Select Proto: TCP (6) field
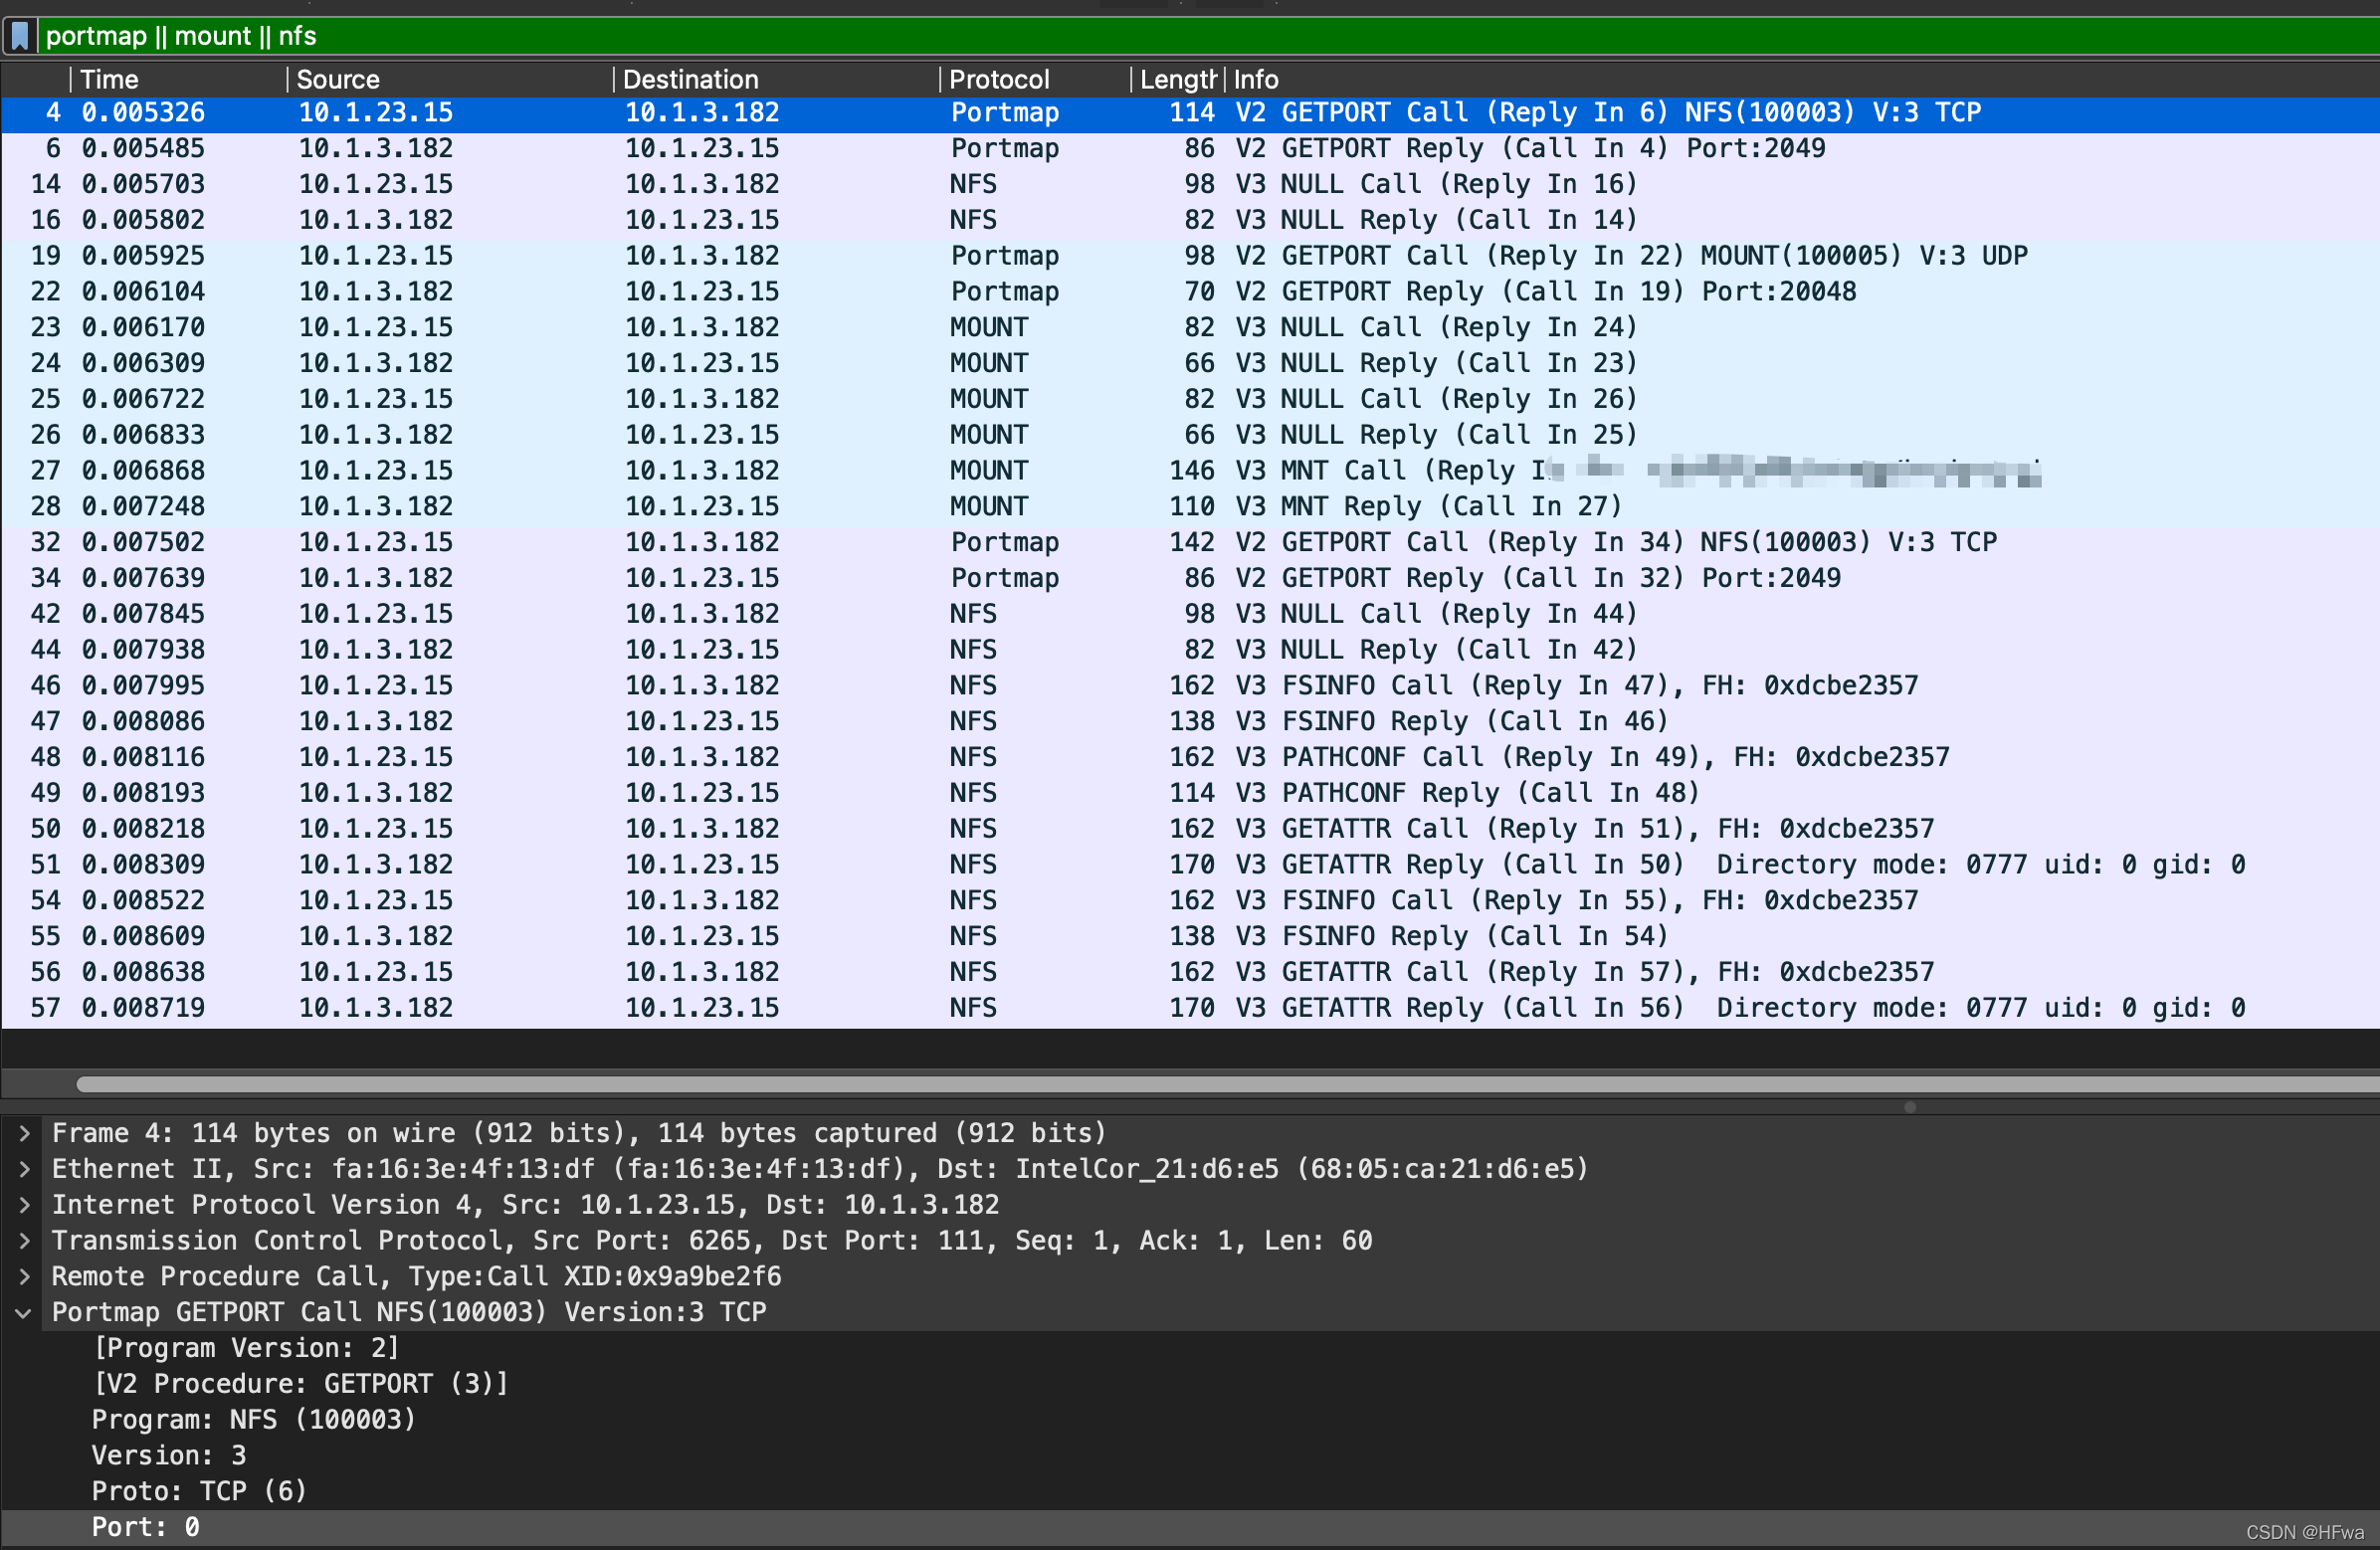 (199, 1491)
